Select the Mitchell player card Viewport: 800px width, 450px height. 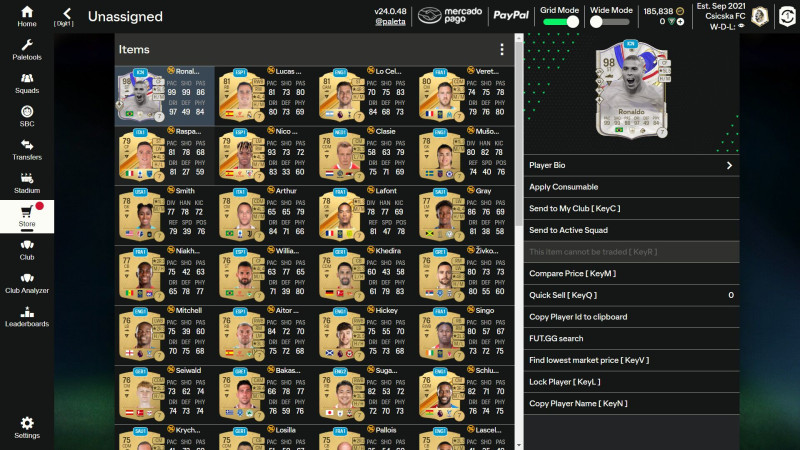pyautogui.click(x=165, y=334)
